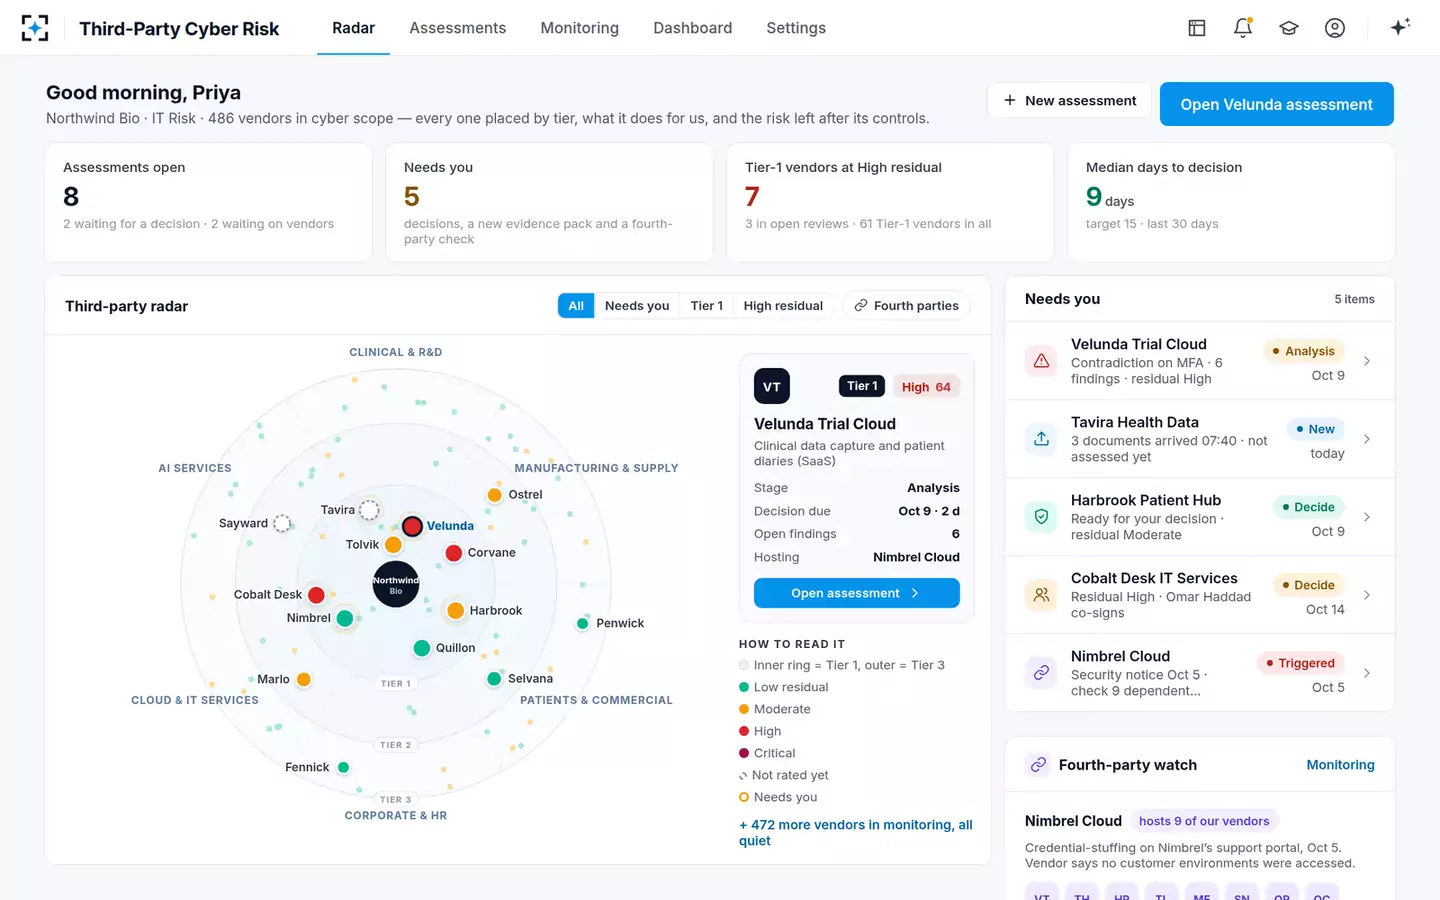Screen dimensions: 1440x900
Task: Click the Moderate legend swatch
Action: 744,709
